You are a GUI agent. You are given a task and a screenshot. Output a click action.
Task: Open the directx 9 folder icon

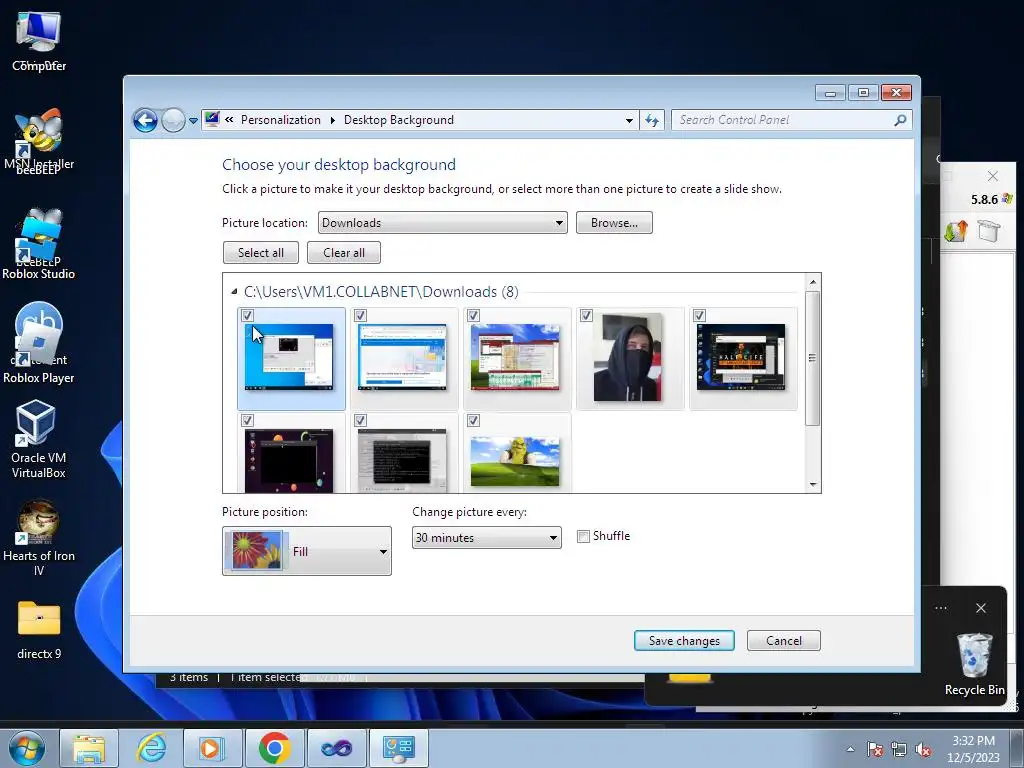click(x=39, y=630)
